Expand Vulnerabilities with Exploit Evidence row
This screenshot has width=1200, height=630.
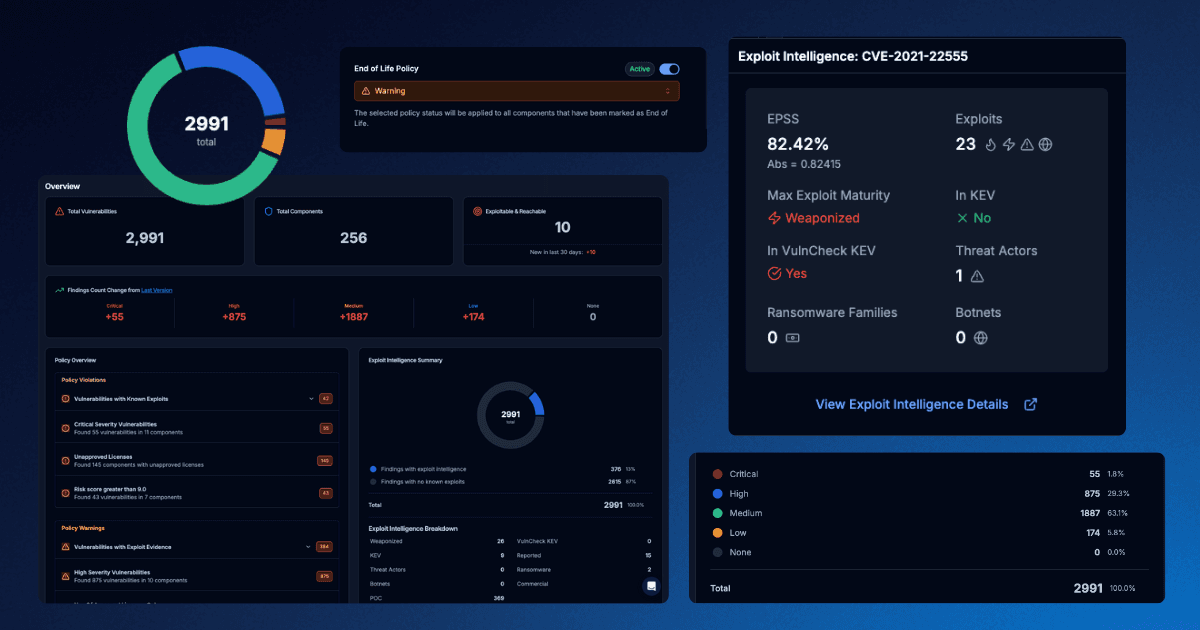coord(309,547)
